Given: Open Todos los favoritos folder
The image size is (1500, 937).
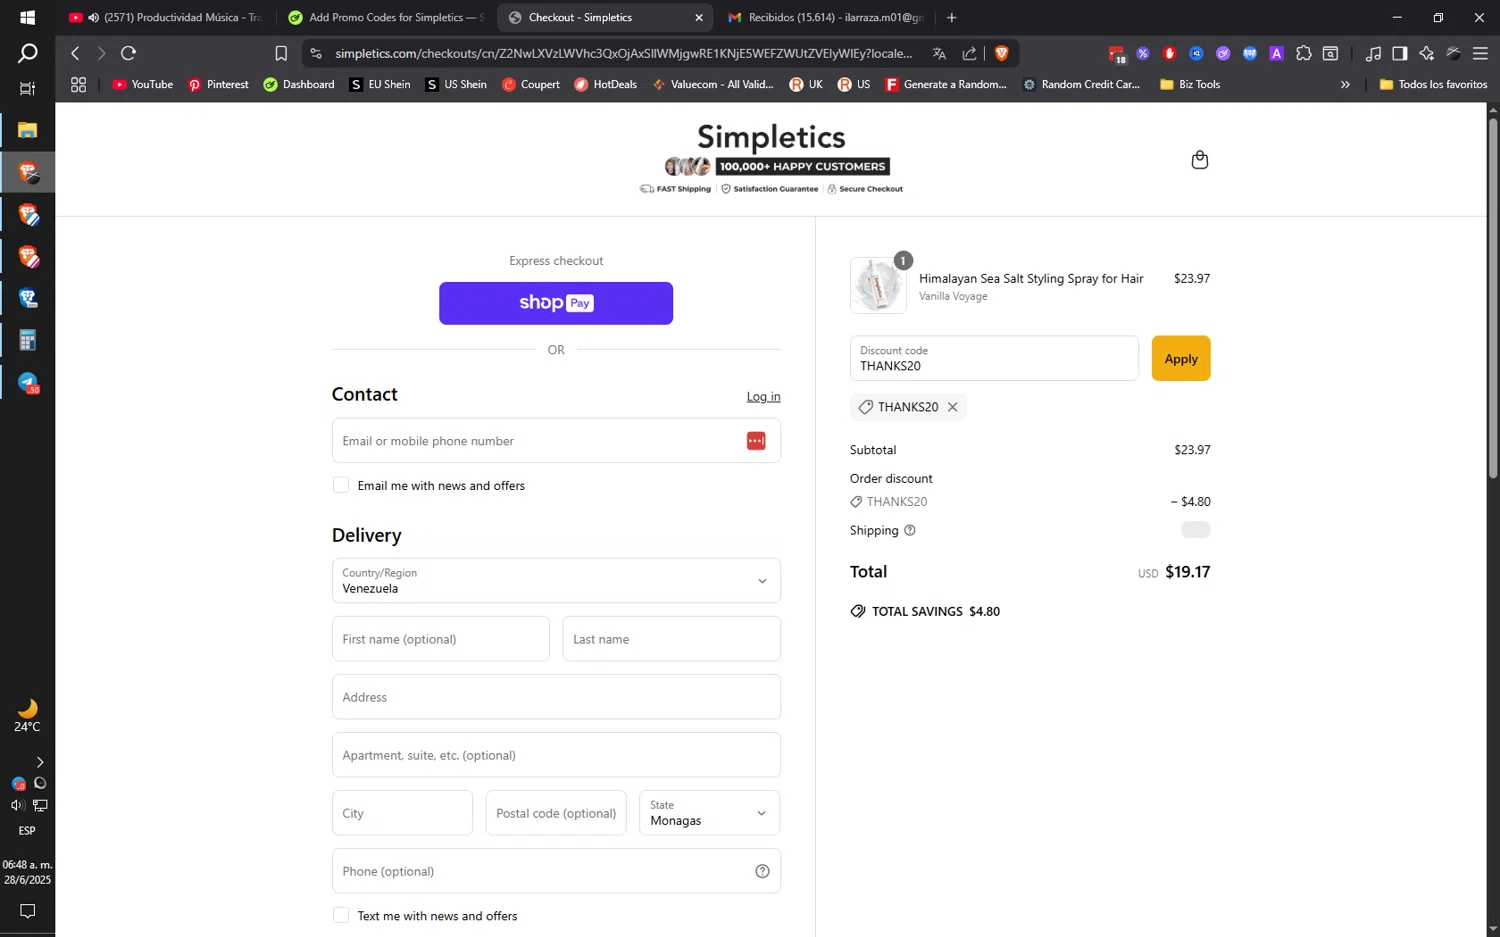Looking at the screenshot, I should pyautogui.click(x=1433, y=85).
